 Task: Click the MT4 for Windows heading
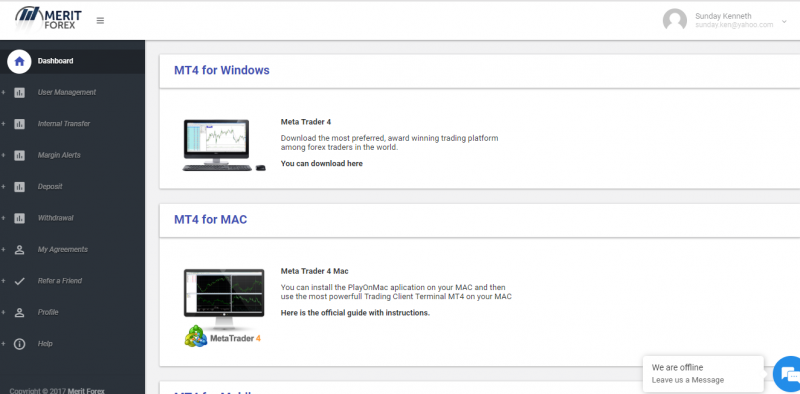pyautogui.click(x=222, y=70)
